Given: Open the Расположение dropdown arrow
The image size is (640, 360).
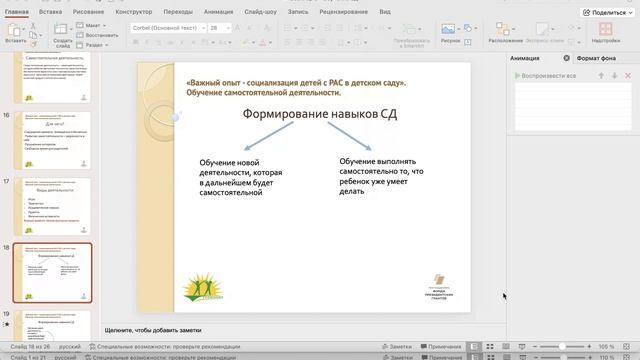Looking at the screenshot, I should 513,29.
